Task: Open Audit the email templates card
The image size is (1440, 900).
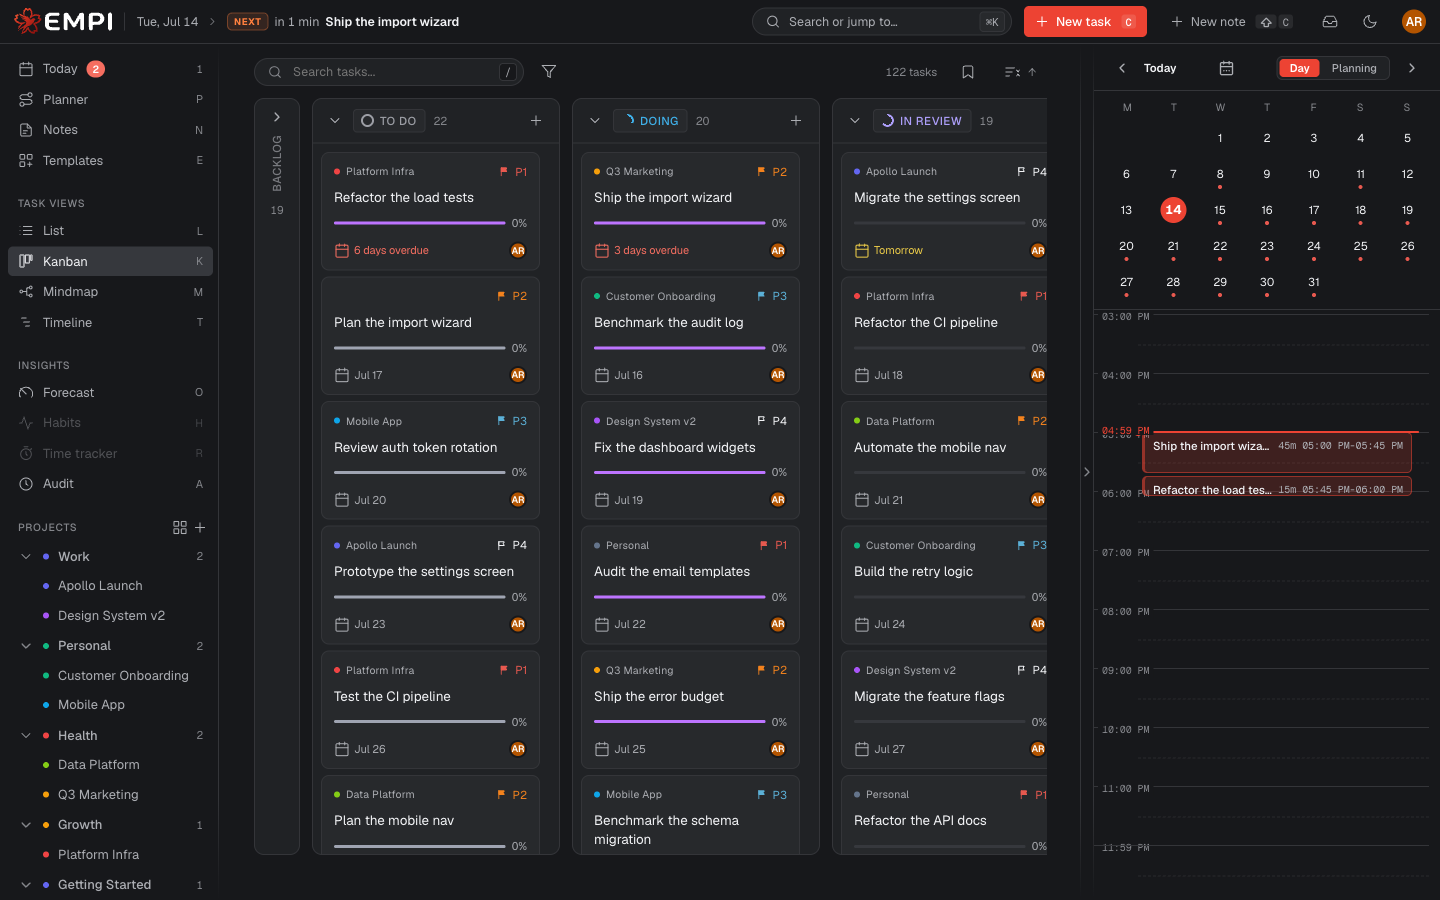Action: click(x=690, y=585)
